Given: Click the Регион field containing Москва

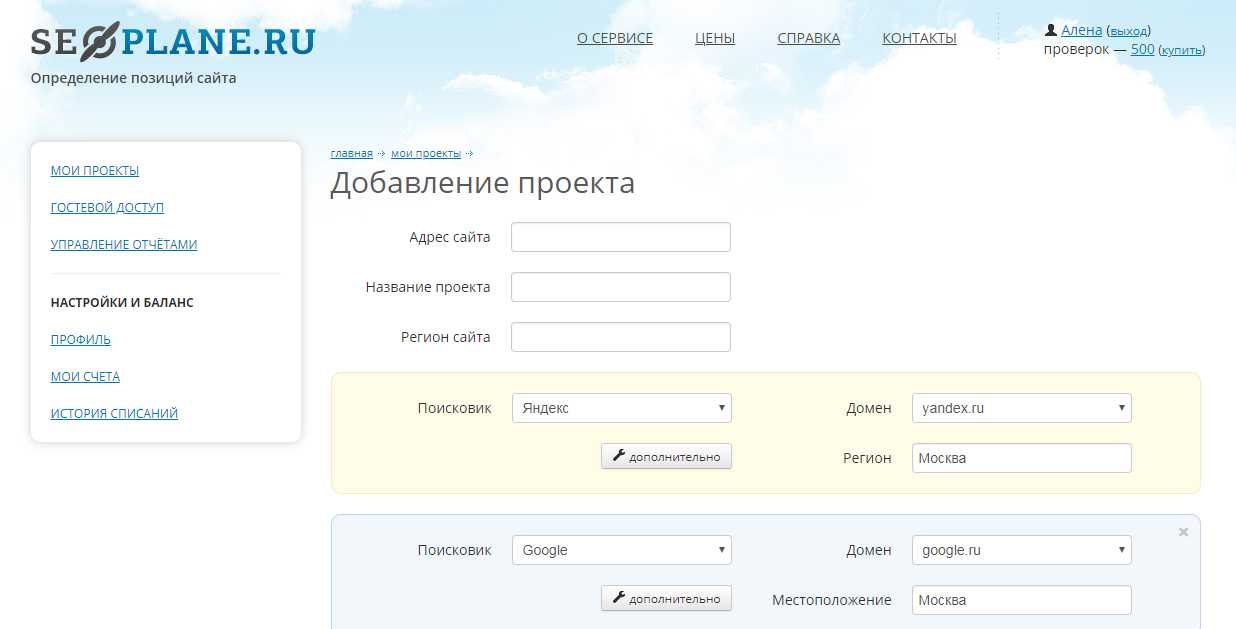Looking at the screenshot, I should [1020, 457].
